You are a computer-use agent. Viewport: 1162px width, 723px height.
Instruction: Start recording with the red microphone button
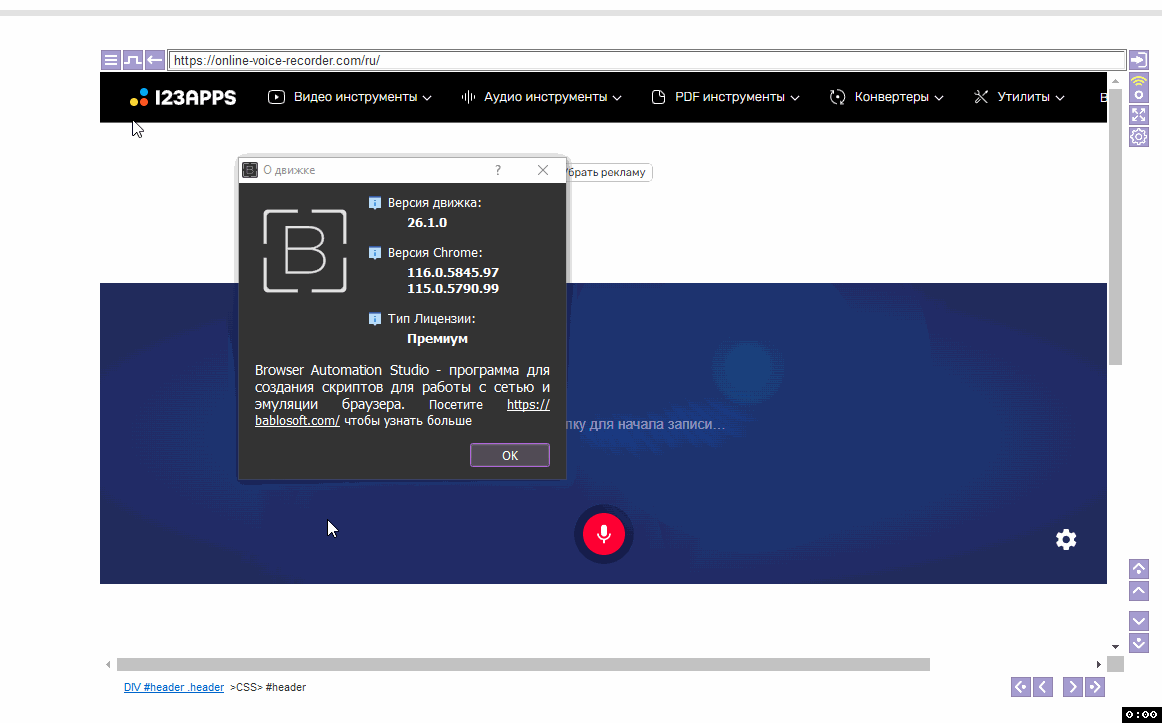[x=603, y=534]
